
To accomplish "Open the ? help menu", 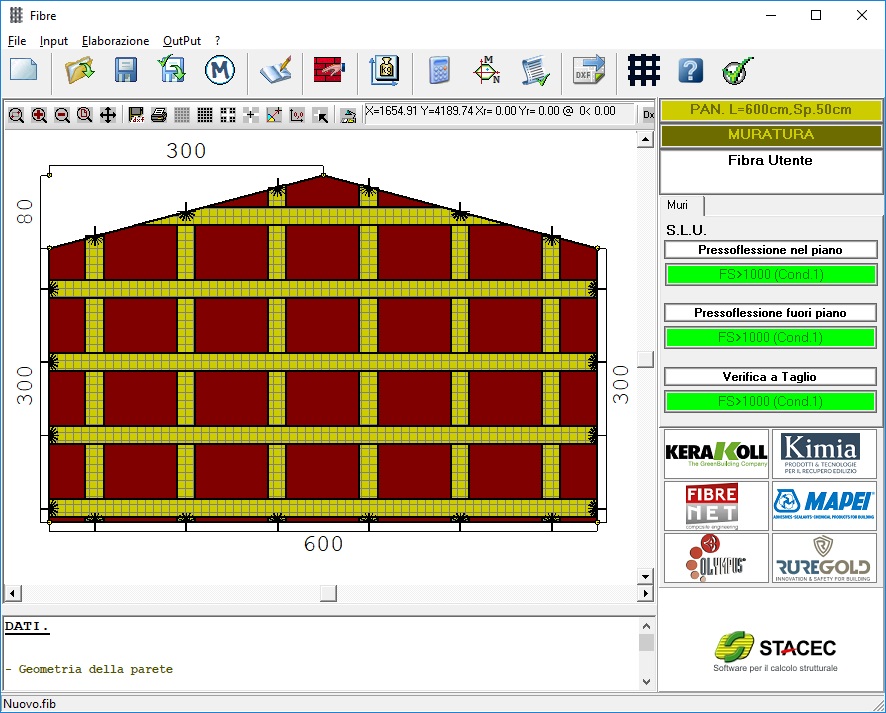I will tap(218, 41).
